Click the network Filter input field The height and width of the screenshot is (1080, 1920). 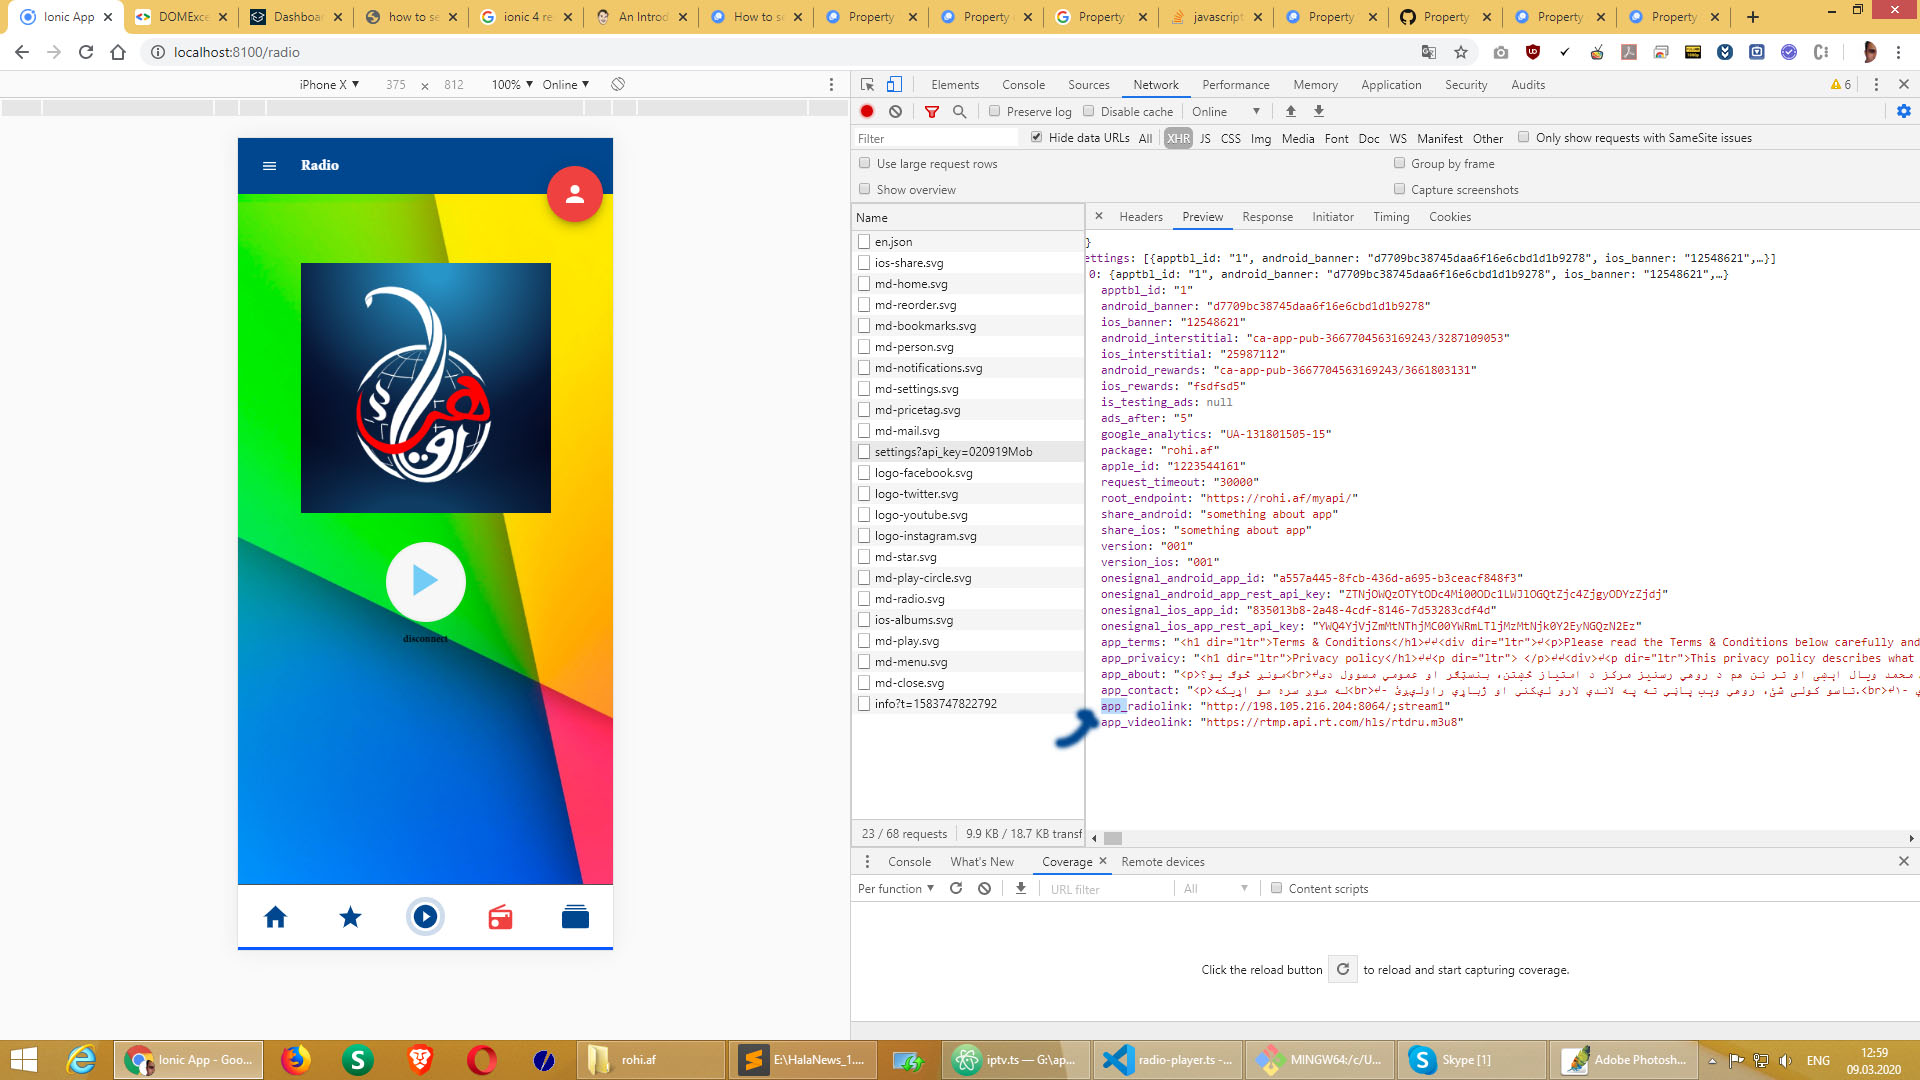pyautogui.click(x=936, y=139)
